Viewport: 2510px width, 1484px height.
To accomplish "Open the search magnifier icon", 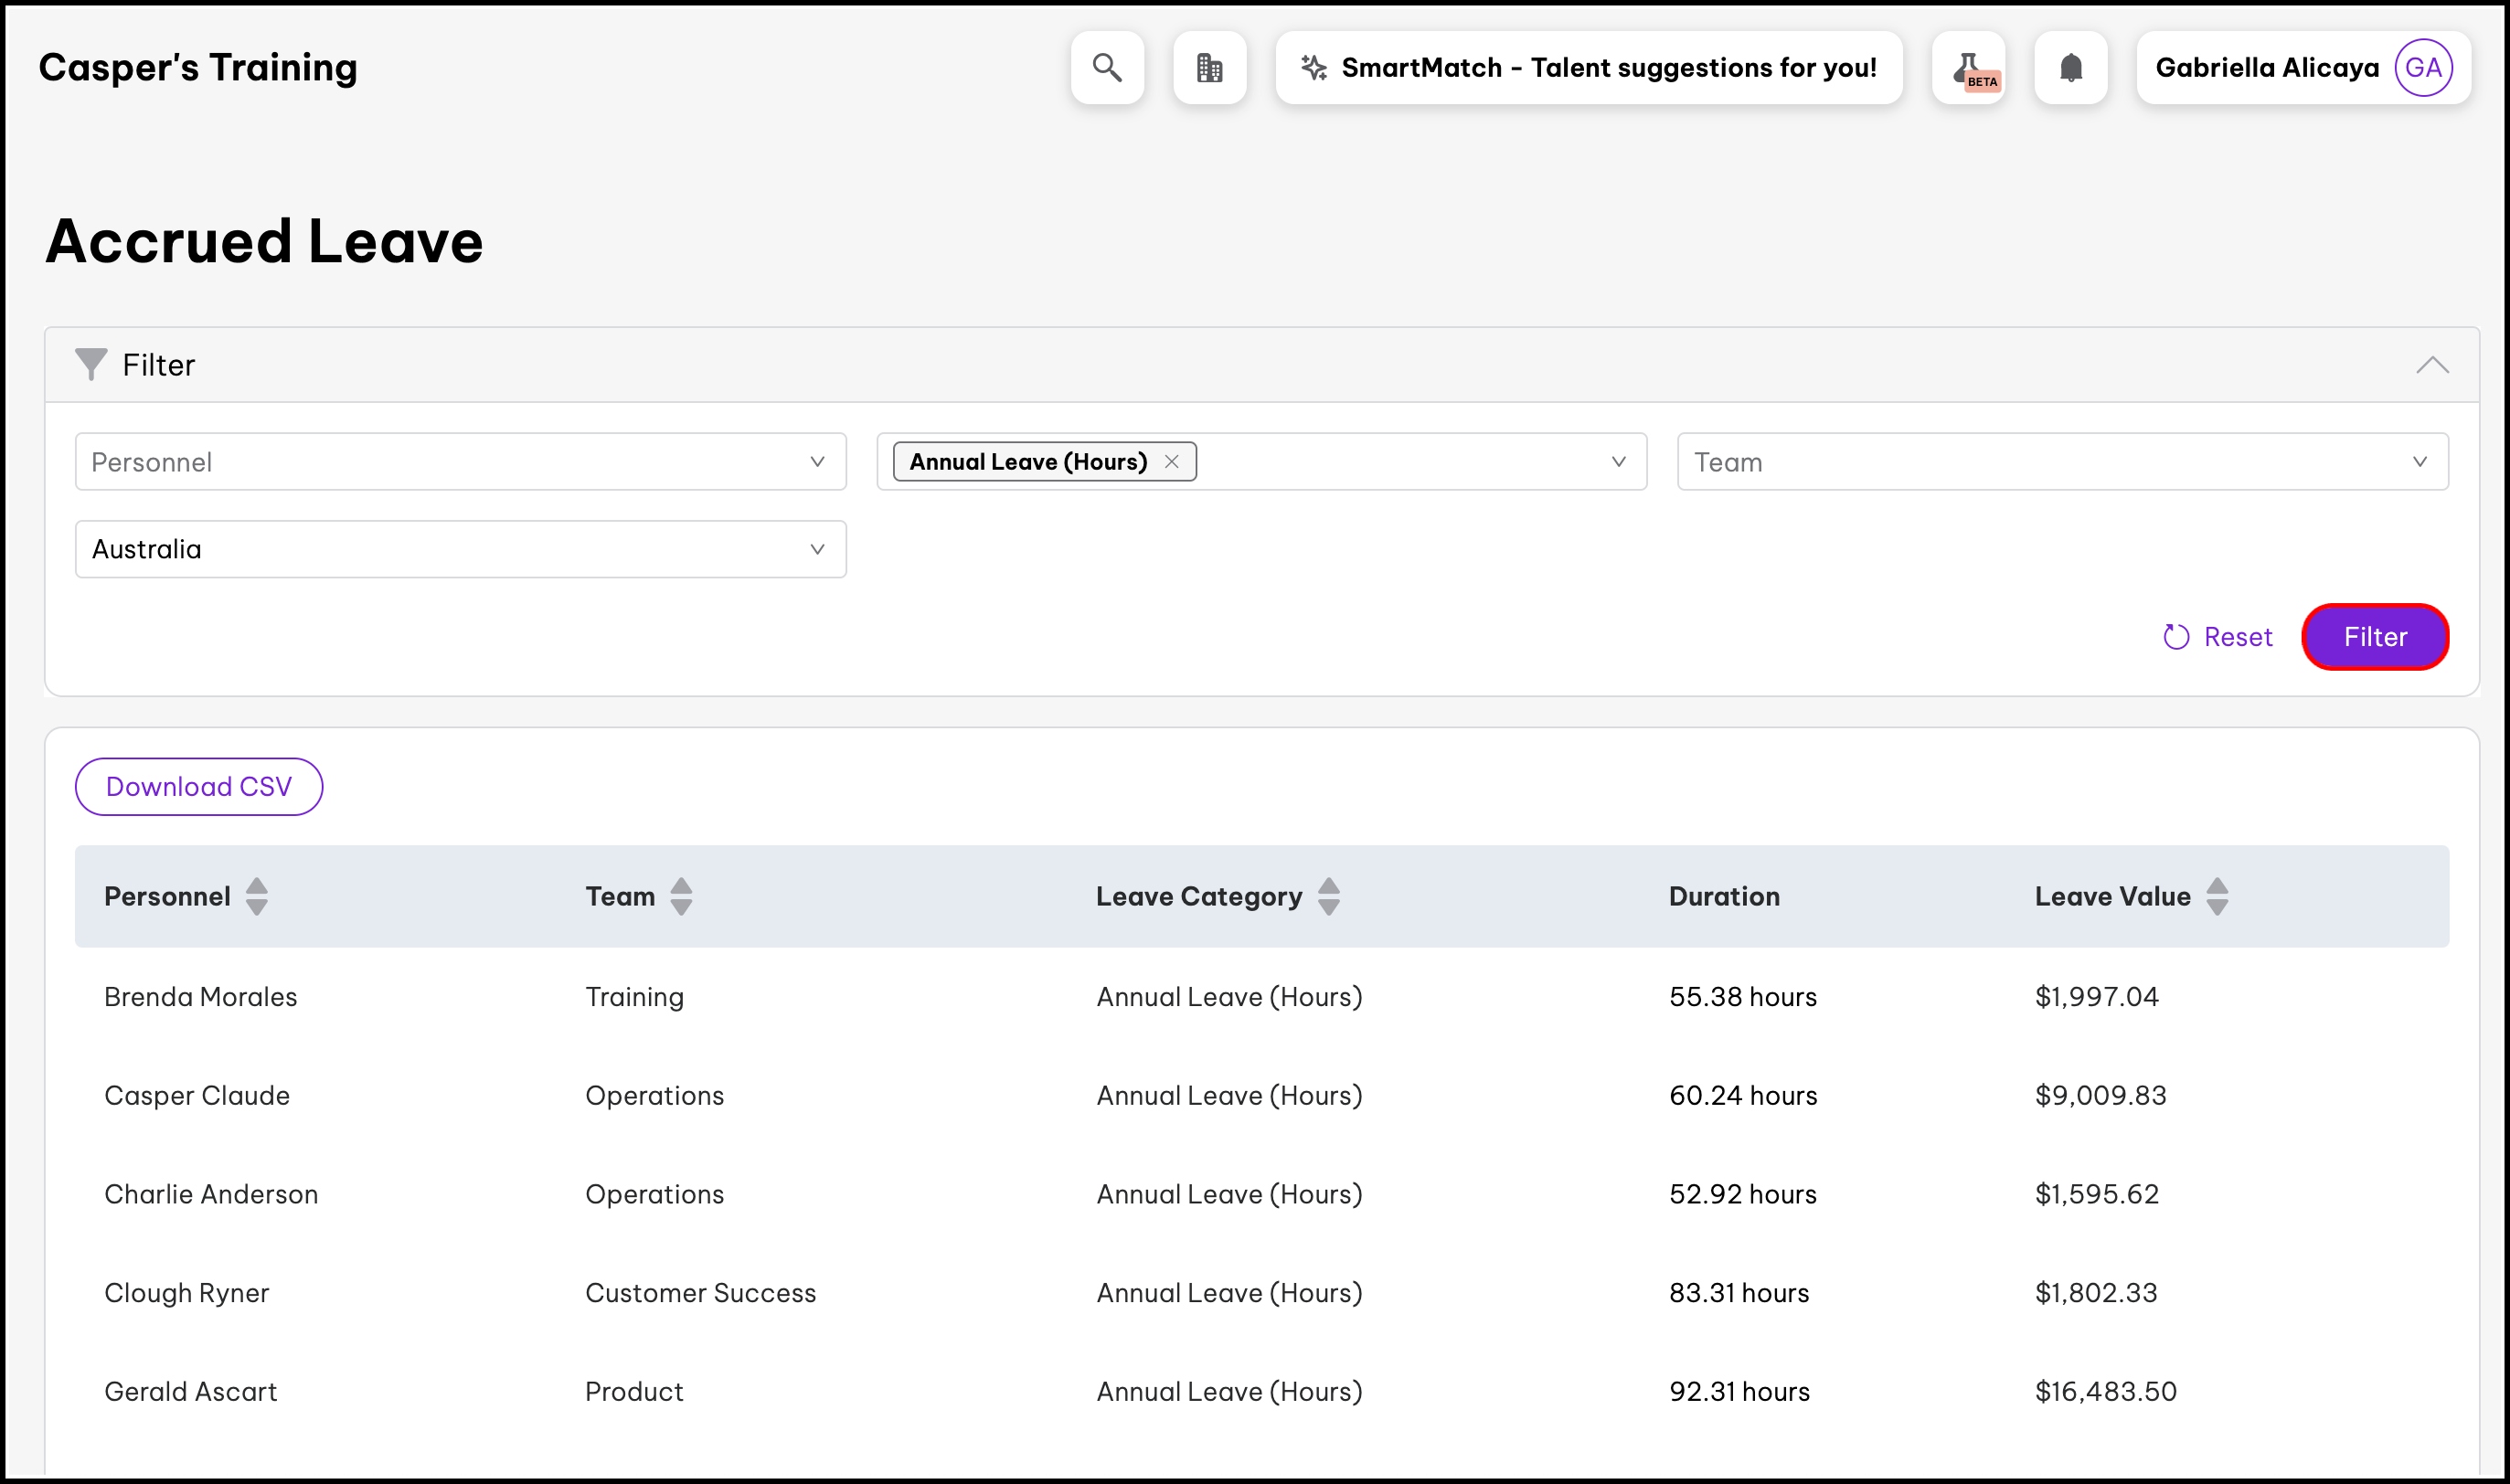I will pyautogui.click(x=1107, y=67).
